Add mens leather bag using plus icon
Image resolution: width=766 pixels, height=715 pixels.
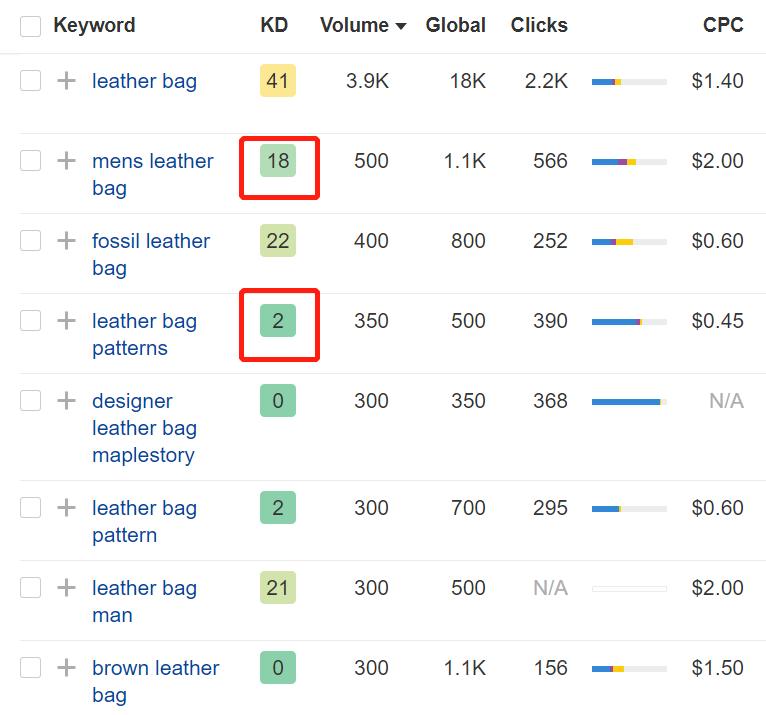click(66, 161)
